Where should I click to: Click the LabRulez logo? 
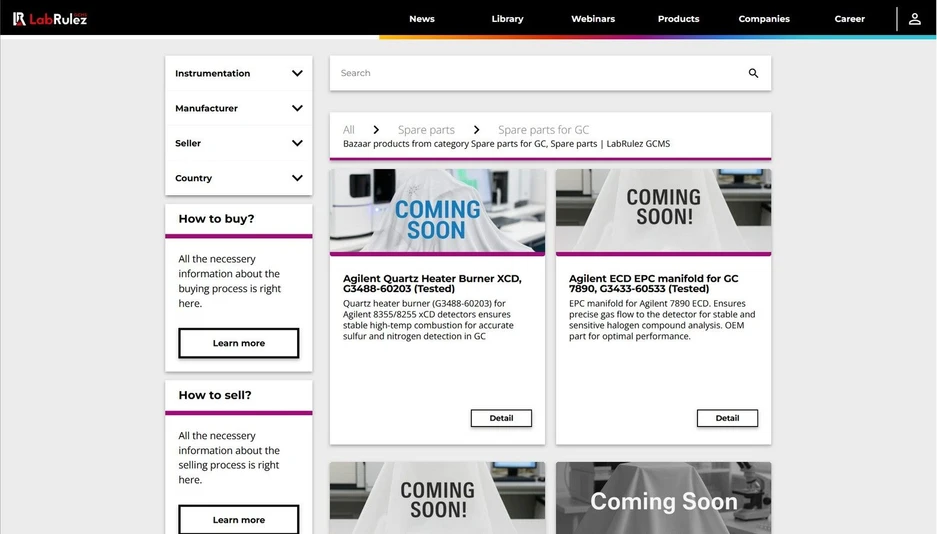(x=50, y=18)
